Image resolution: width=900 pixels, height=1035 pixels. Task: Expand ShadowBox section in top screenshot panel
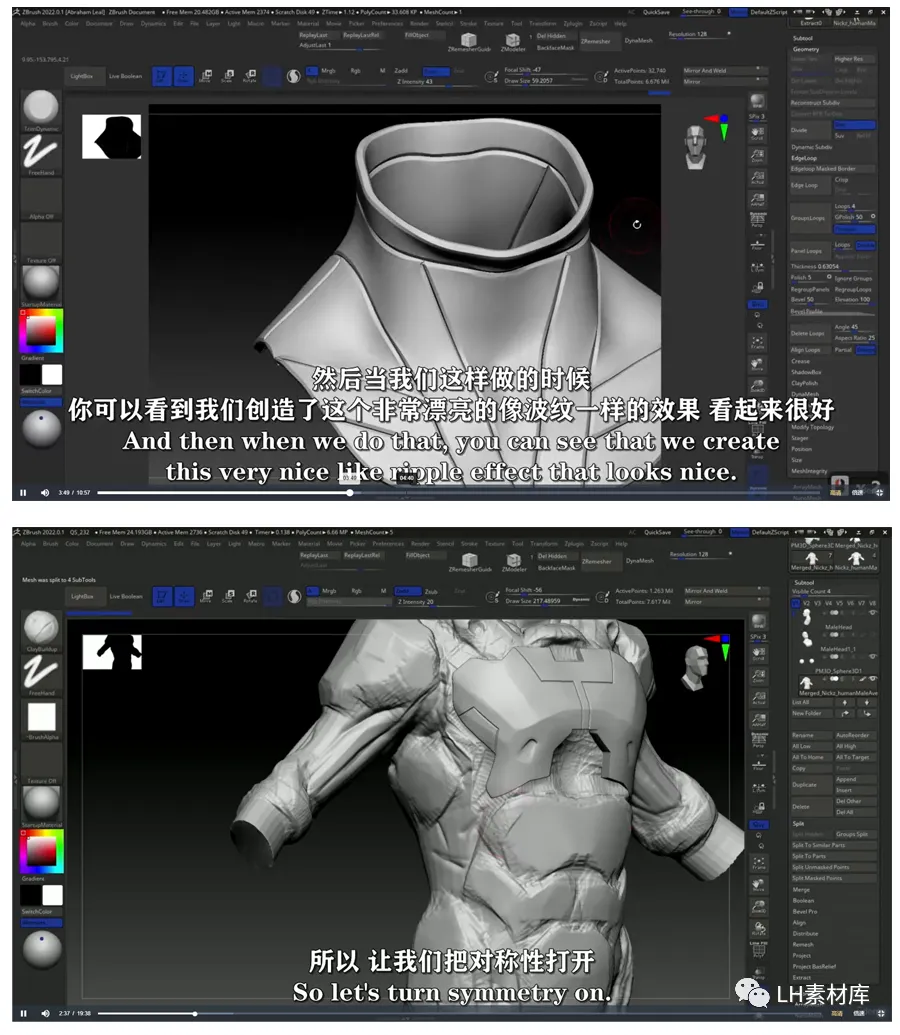pos(806,372)
